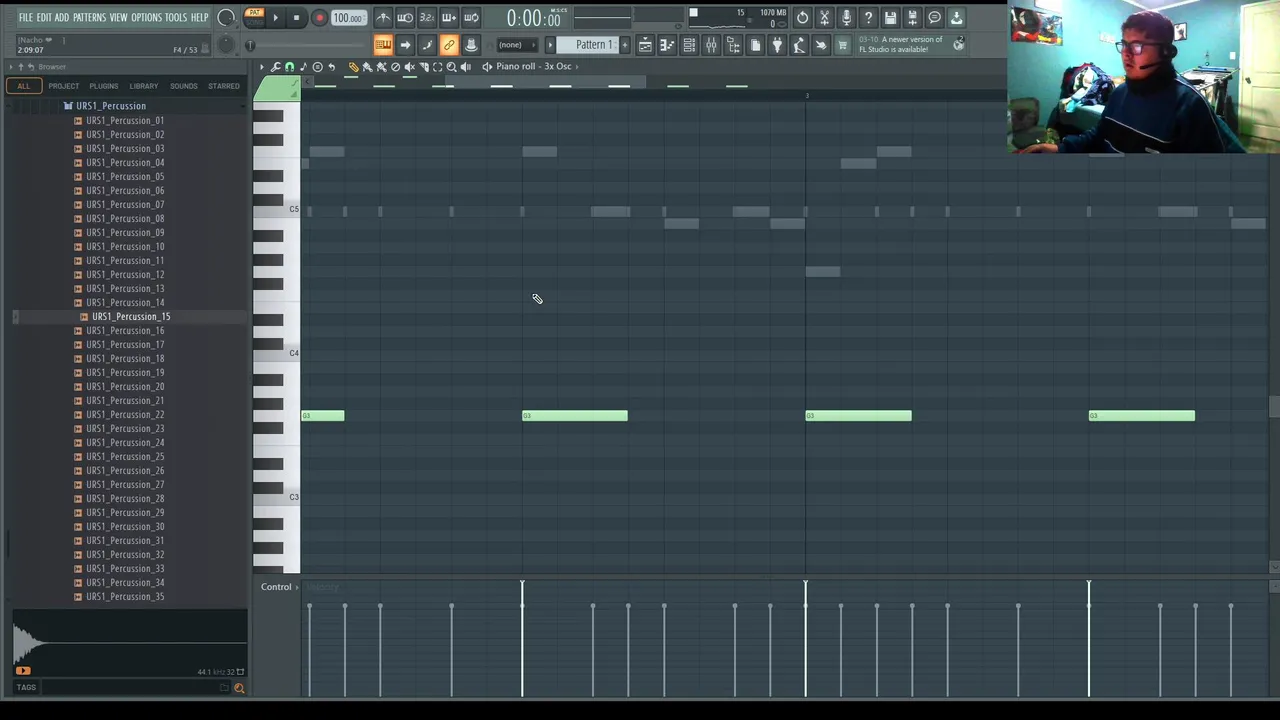Select URS1_Percussion_22 sample
This screenshot has height=720, width=1280.
click(125, 415)
